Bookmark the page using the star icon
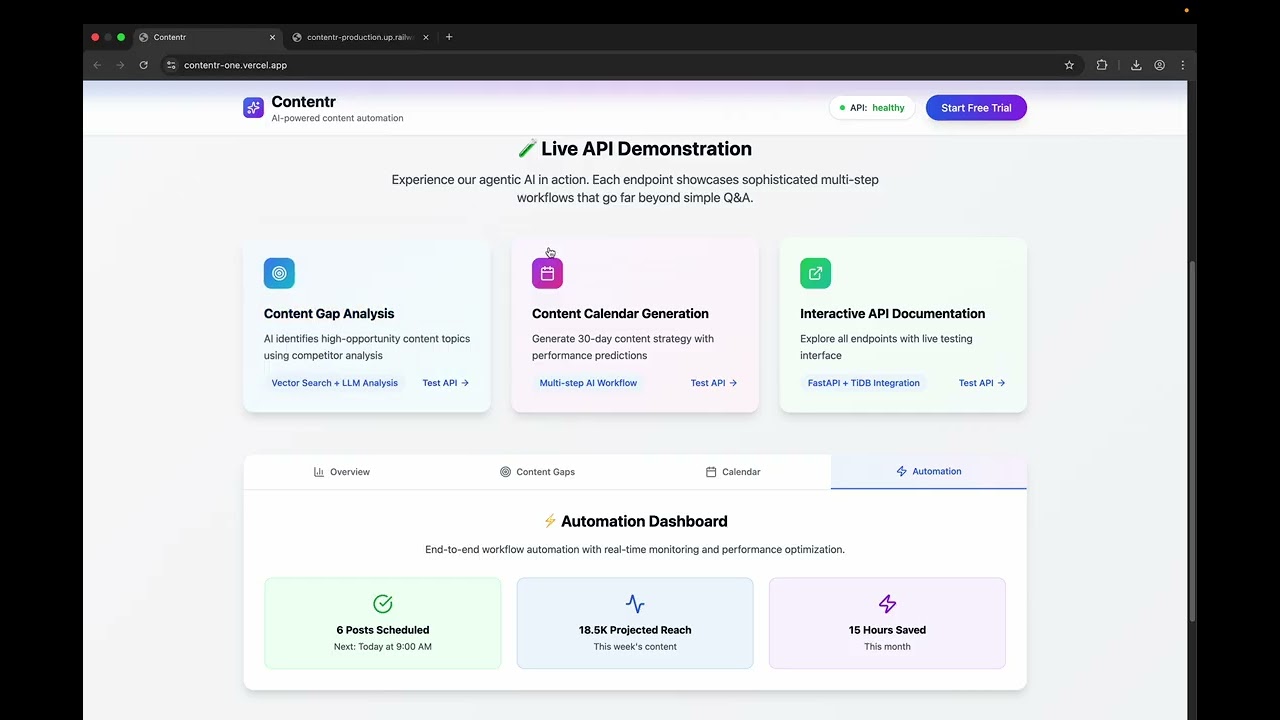Image resolution: width=1280 pixels, height=720 pixels. pyautogui.click(x=1069, y=64)
